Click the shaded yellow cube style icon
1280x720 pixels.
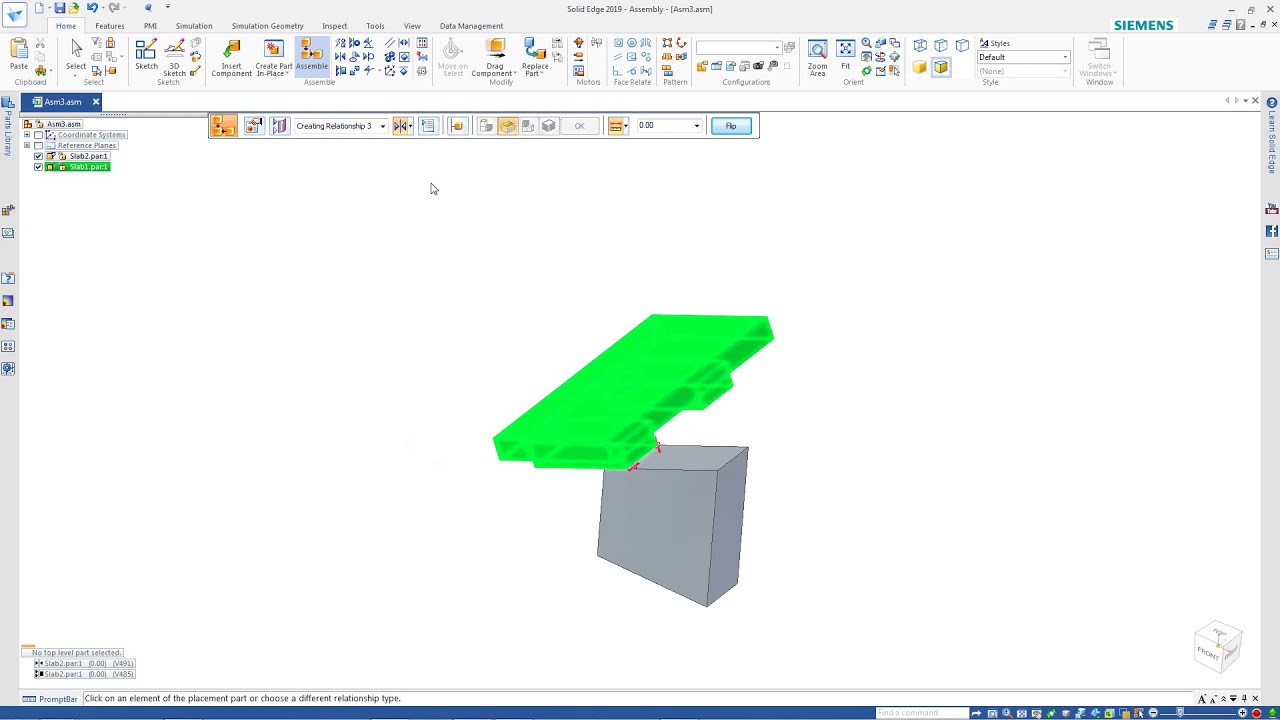tap(919, 68)
